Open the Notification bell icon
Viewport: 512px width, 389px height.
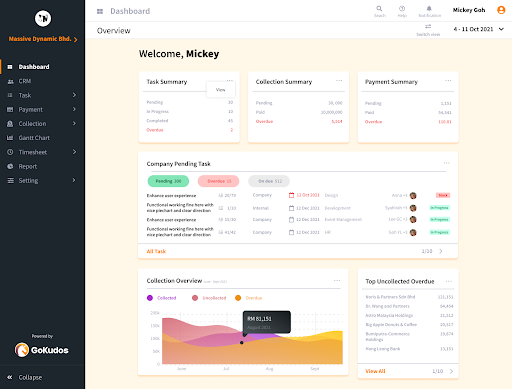pyautogui.click(x=429, y=9)
